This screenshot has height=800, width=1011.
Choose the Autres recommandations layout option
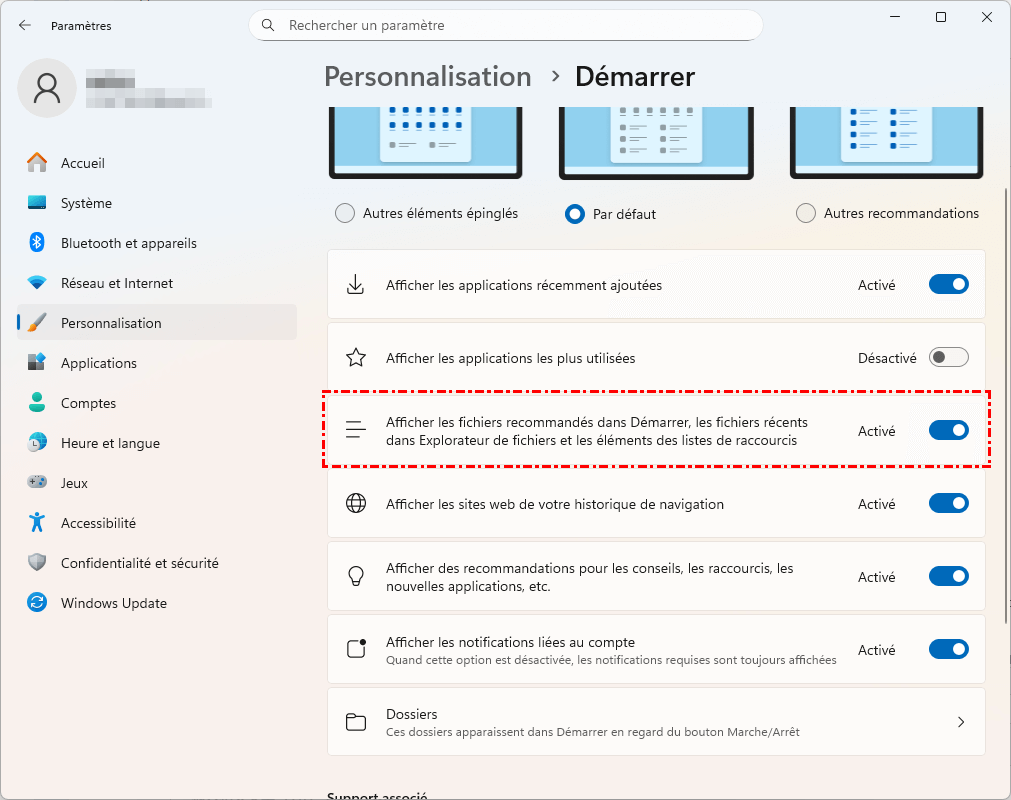pos(806,213)
